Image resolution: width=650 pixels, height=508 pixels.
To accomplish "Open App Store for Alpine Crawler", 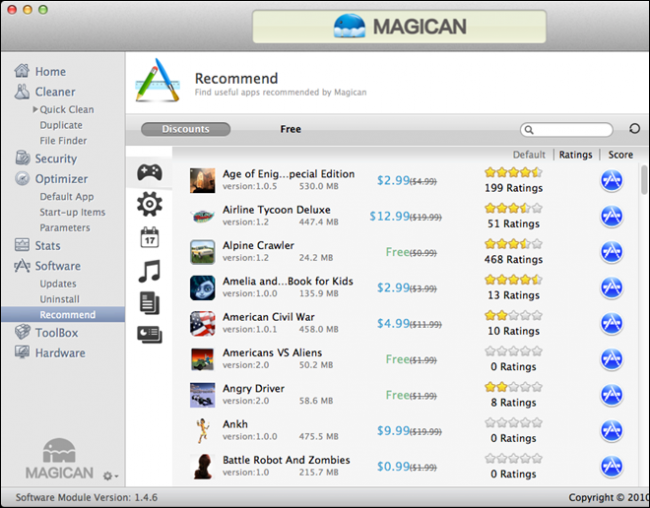I will coord(611,252).
